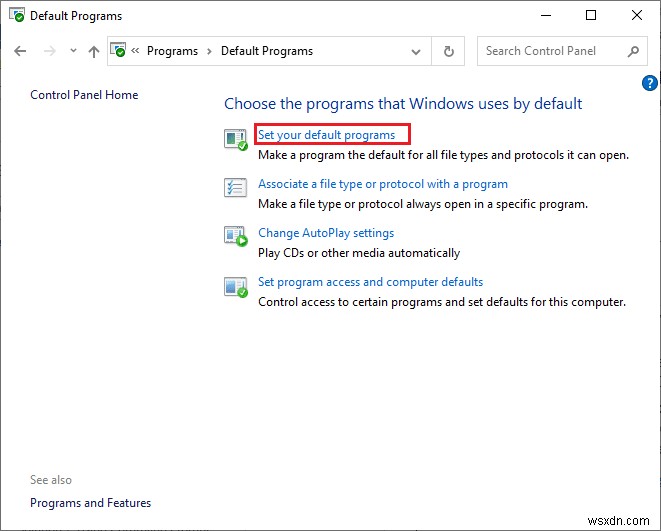Viewport: 661px width, 531px height.
Task: Click the Forward navigation arrow
Action: [50, 51]
